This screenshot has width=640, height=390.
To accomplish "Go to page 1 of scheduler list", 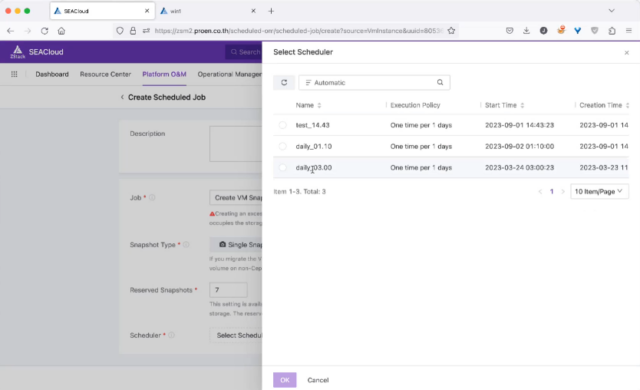I will pyautogui.click(x=551, y=191).
